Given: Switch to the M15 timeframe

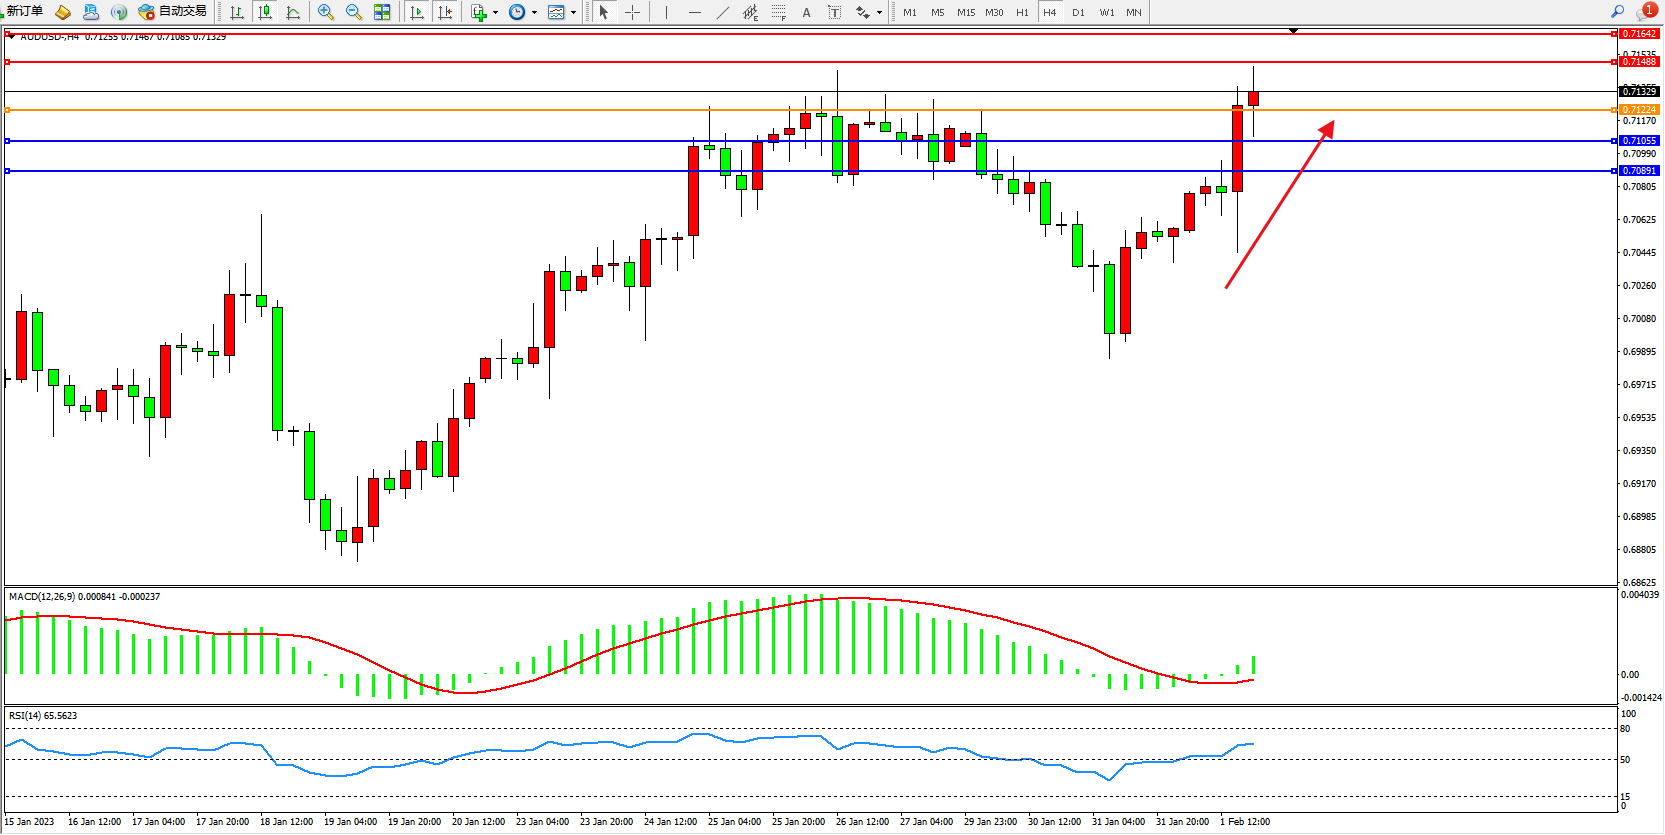Looking at the screenshot, I should (965, 12).
